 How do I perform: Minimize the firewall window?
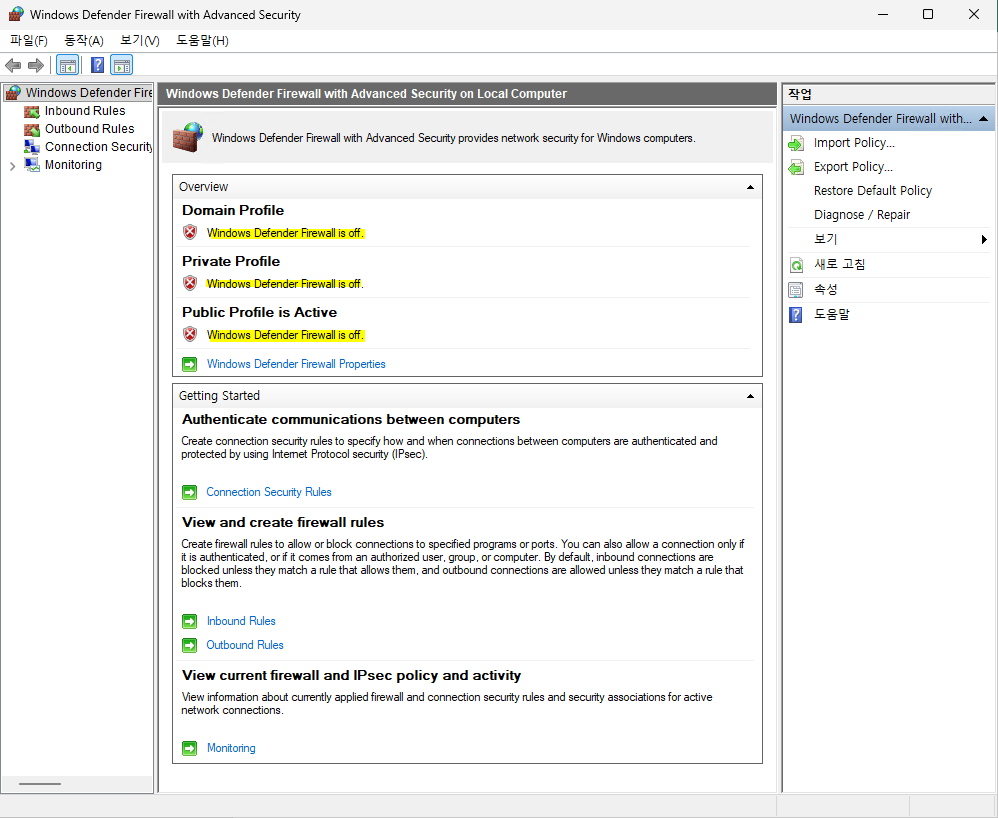point(883,14)
